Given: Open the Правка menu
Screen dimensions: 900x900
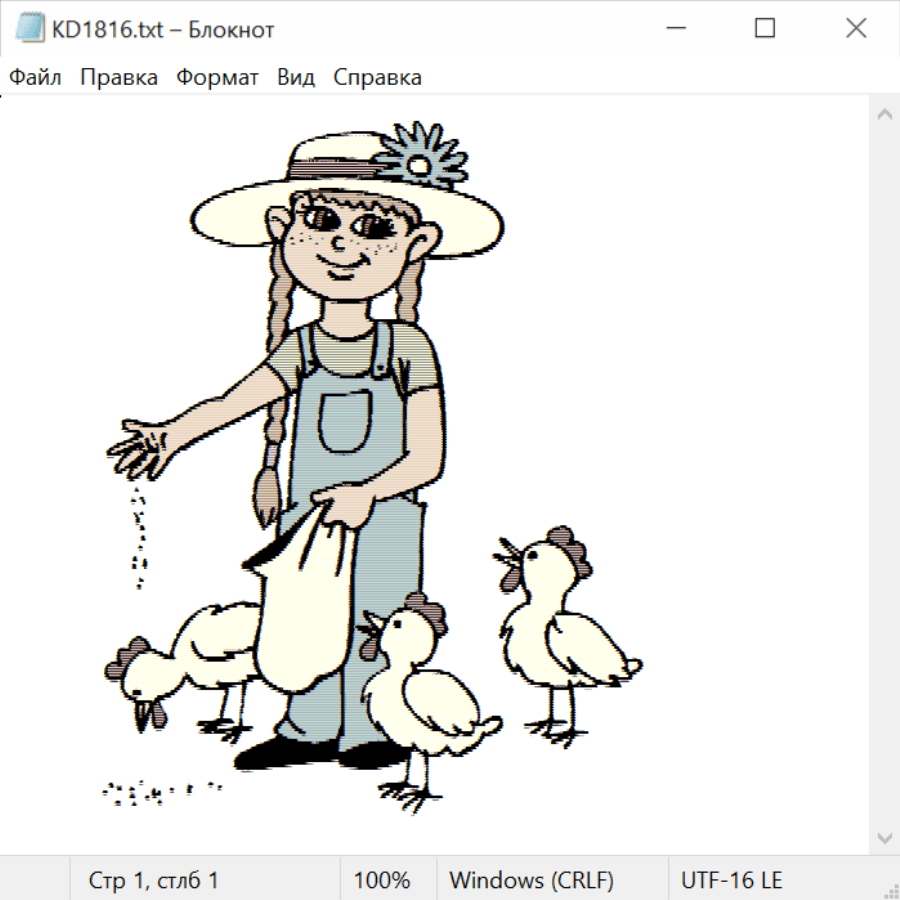Looking at the screenshot, I should coord(118,77).
